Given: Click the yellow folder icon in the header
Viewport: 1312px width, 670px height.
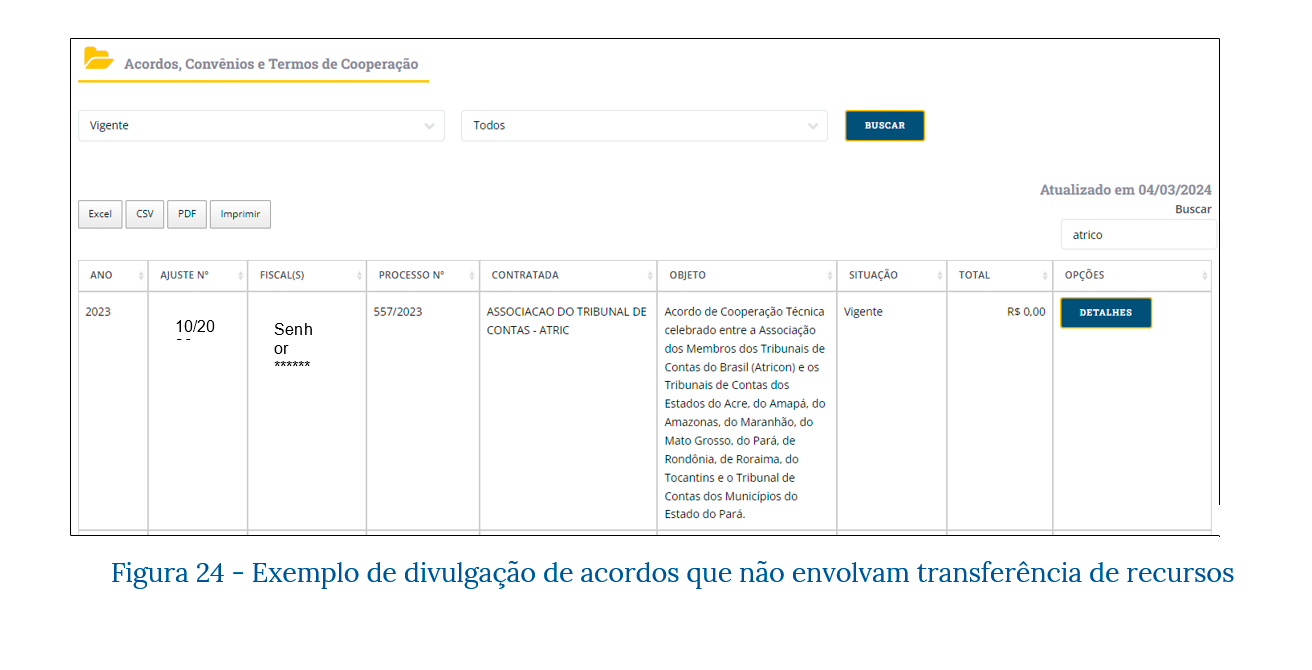Looking at the screenshot, I should click(x=98, y=58).
